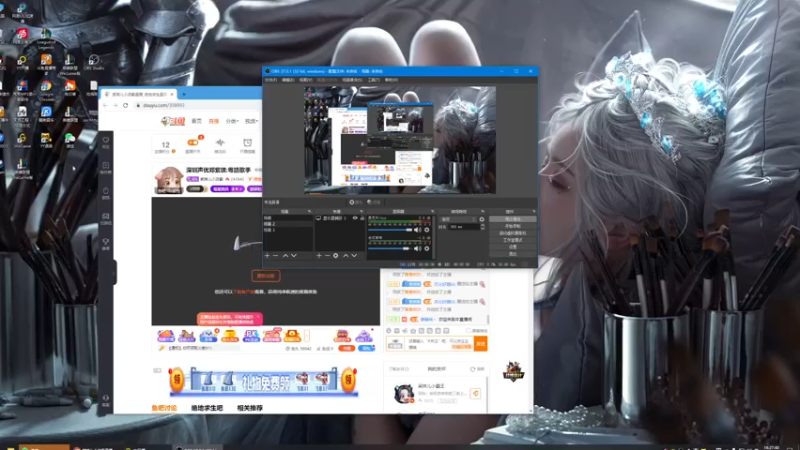Open the 视频 dropdown in Douyu navigation
Image resolution: width=800 pixels, height=450 pixels.
[251, 121]
